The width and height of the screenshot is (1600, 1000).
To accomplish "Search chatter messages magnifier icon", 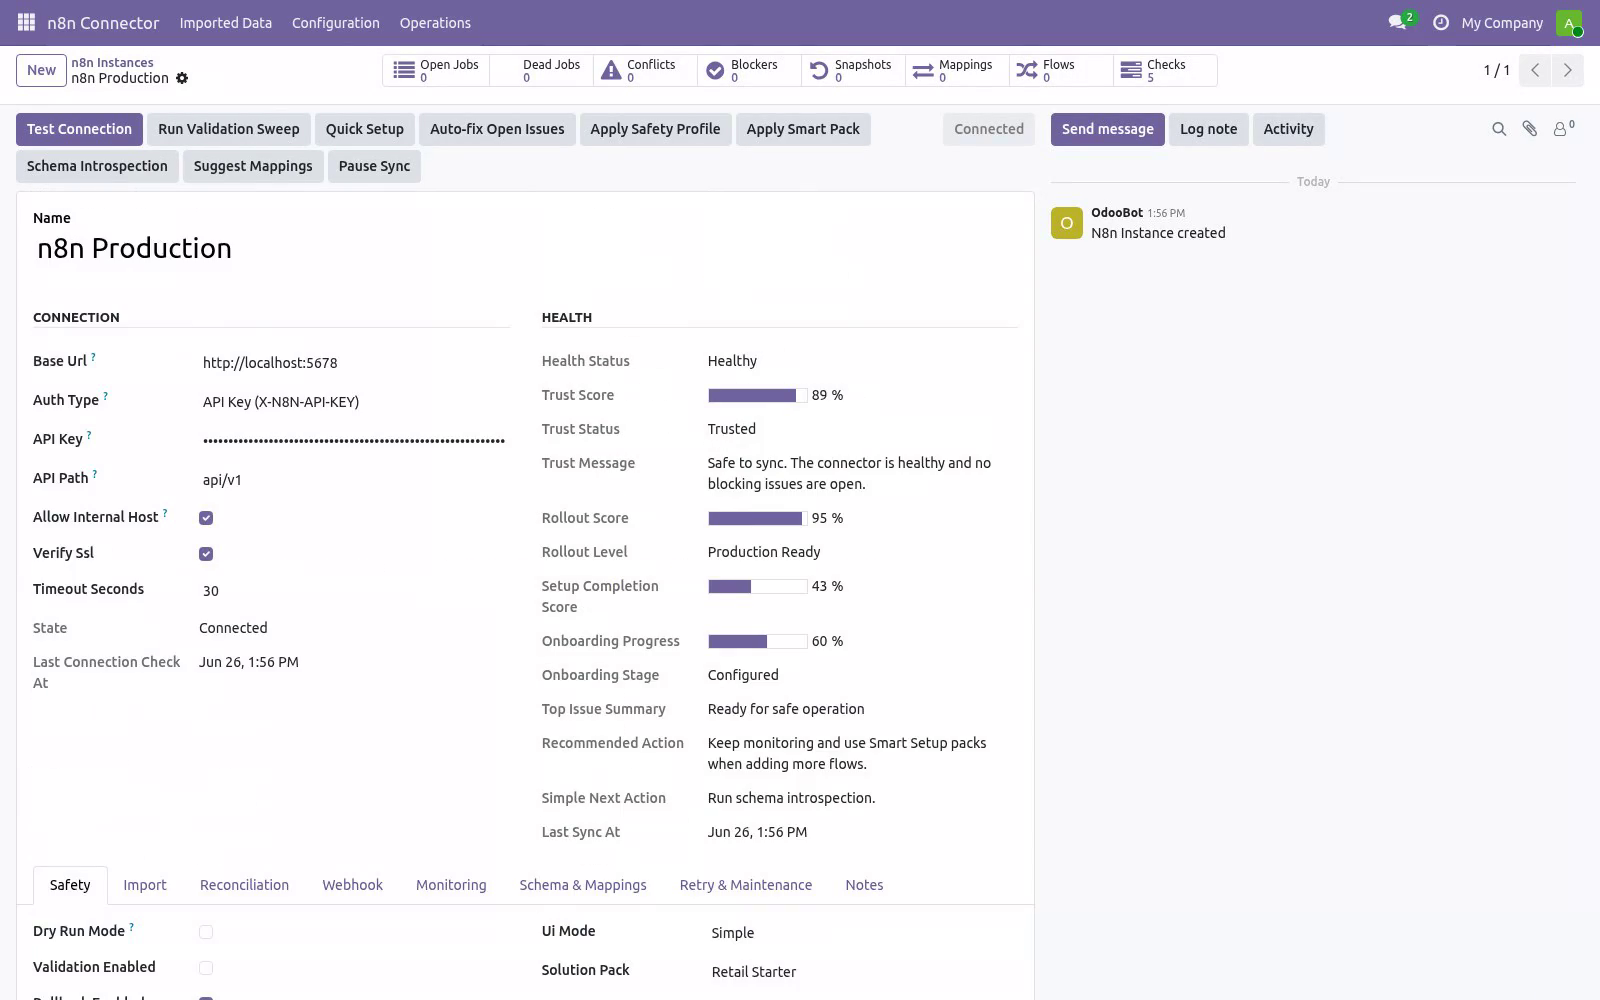I will tap(1499, 129).
